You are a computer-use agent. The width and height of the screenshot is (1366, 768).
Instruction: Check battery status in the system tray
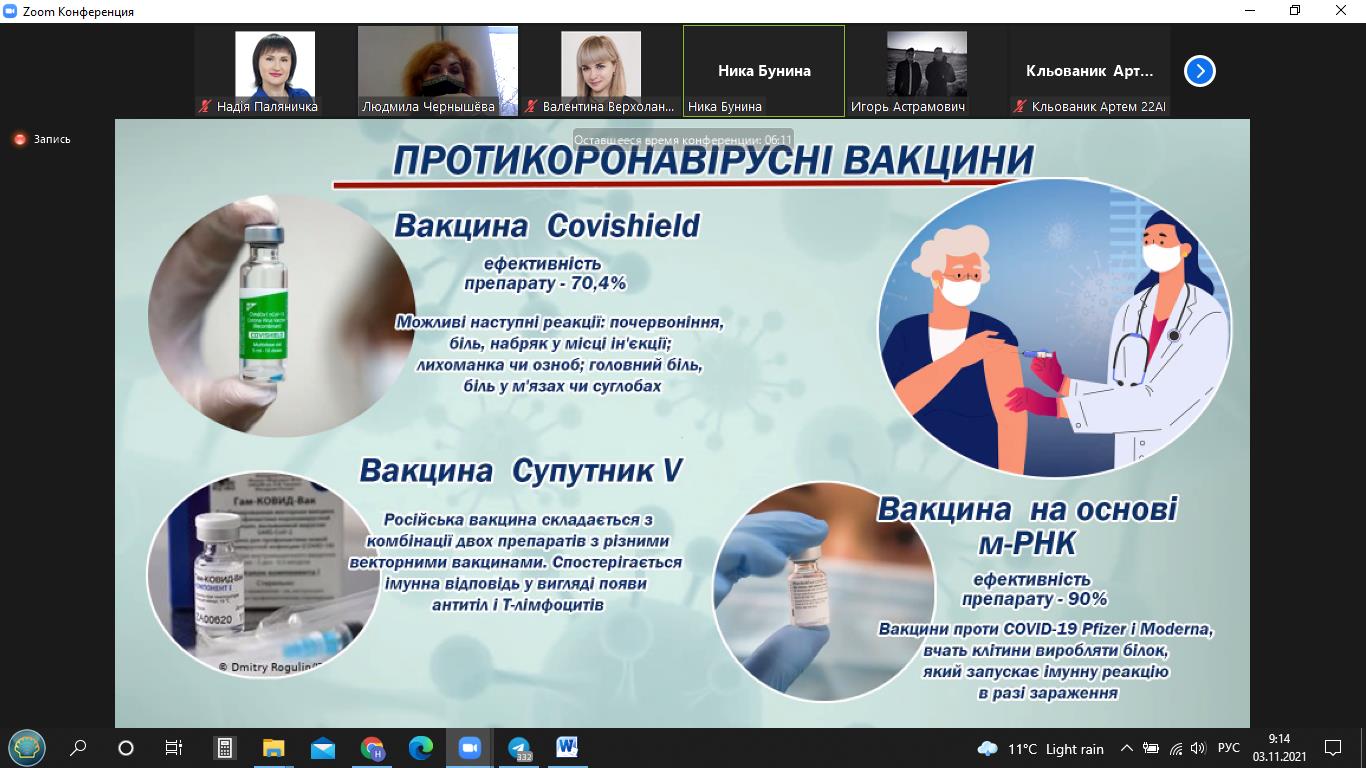point(1151,748)
